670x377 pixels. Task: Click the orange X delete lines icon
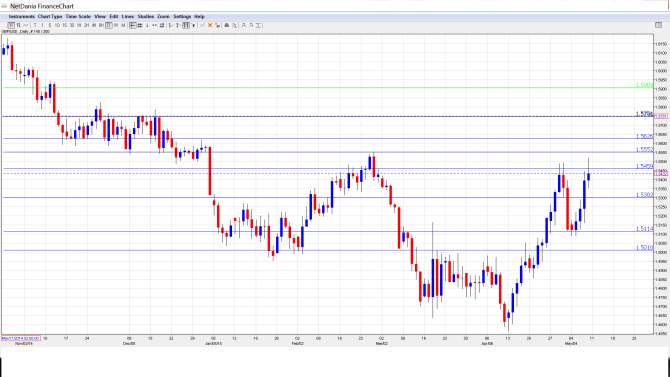point(210,26)
